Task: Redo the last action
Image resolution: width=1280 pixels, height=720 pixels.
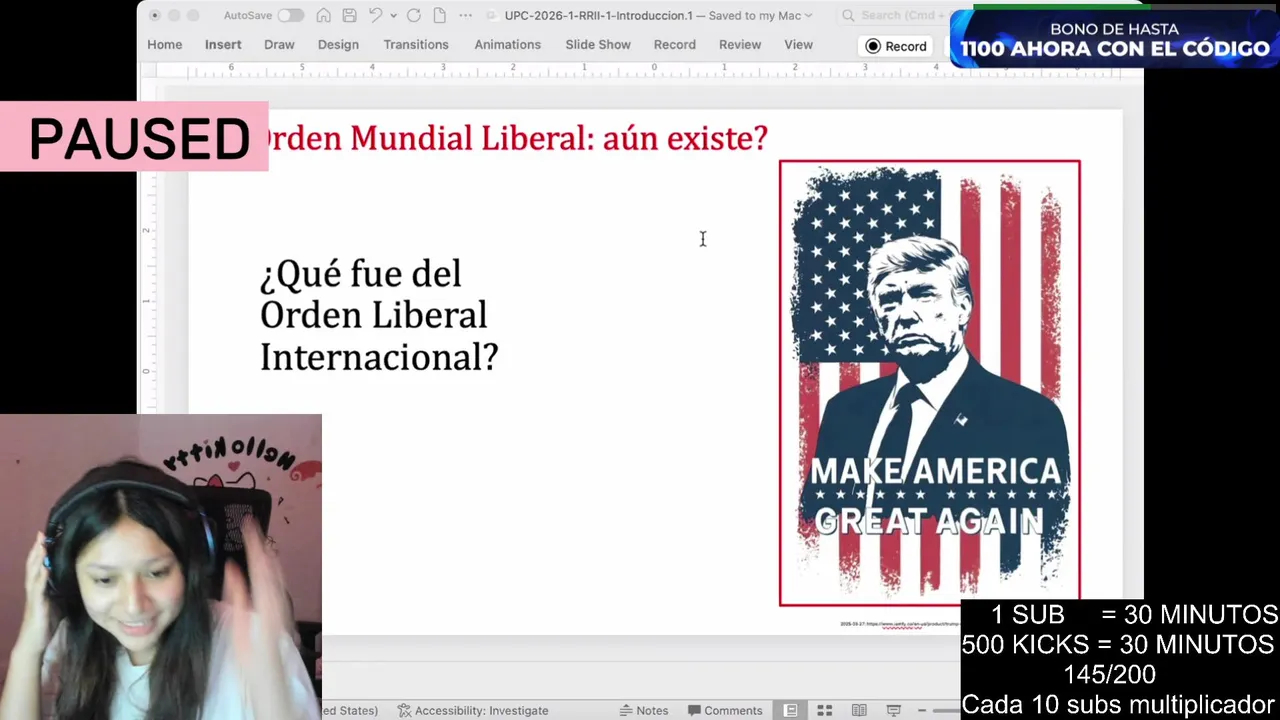Action: tap(413, 15)
